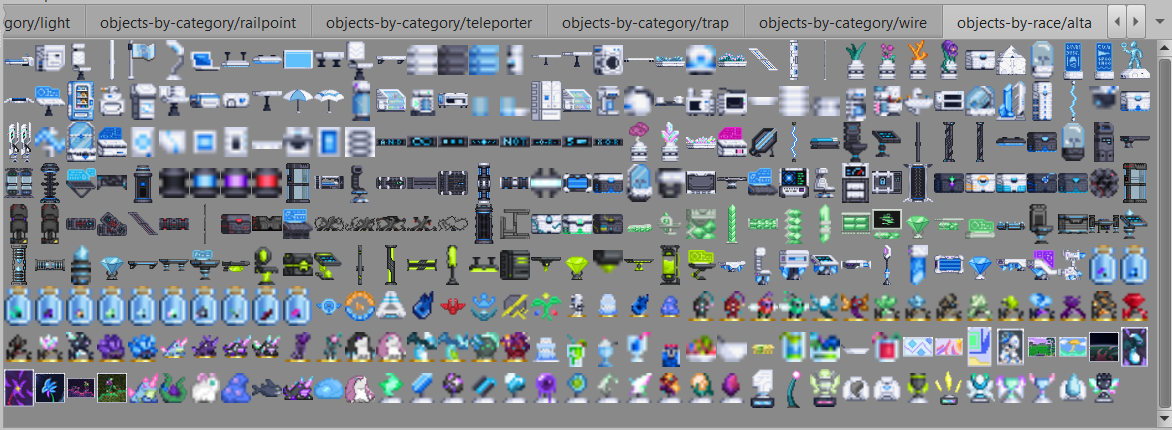Select the yellow sparkle trophy tile
Image resolution: width=1172 pixels, height=430 pixels.
pyautogui.click(x=949, y=387)
